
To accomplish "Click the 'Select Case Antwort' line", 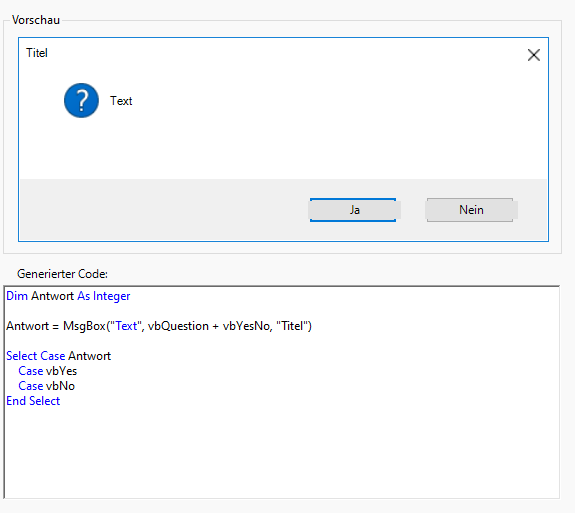I will [58, 356].
